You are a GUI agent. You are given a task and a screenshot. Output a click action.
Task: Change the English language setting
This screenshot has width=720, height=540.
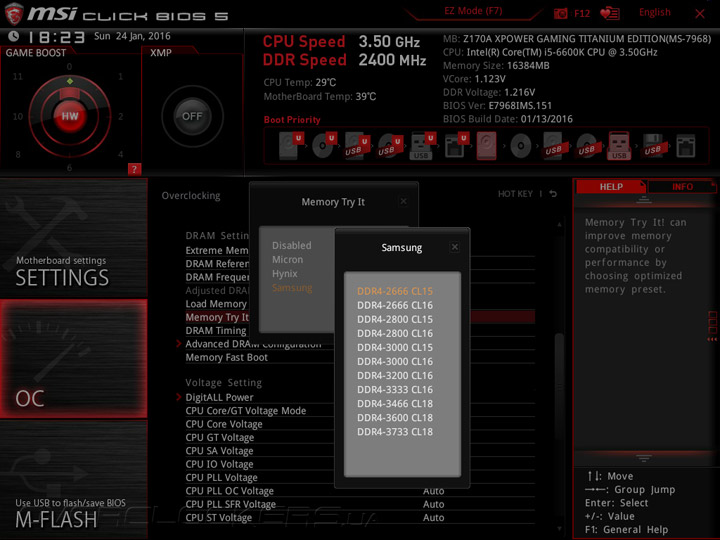pyautogui.click(x=654, y=12)
